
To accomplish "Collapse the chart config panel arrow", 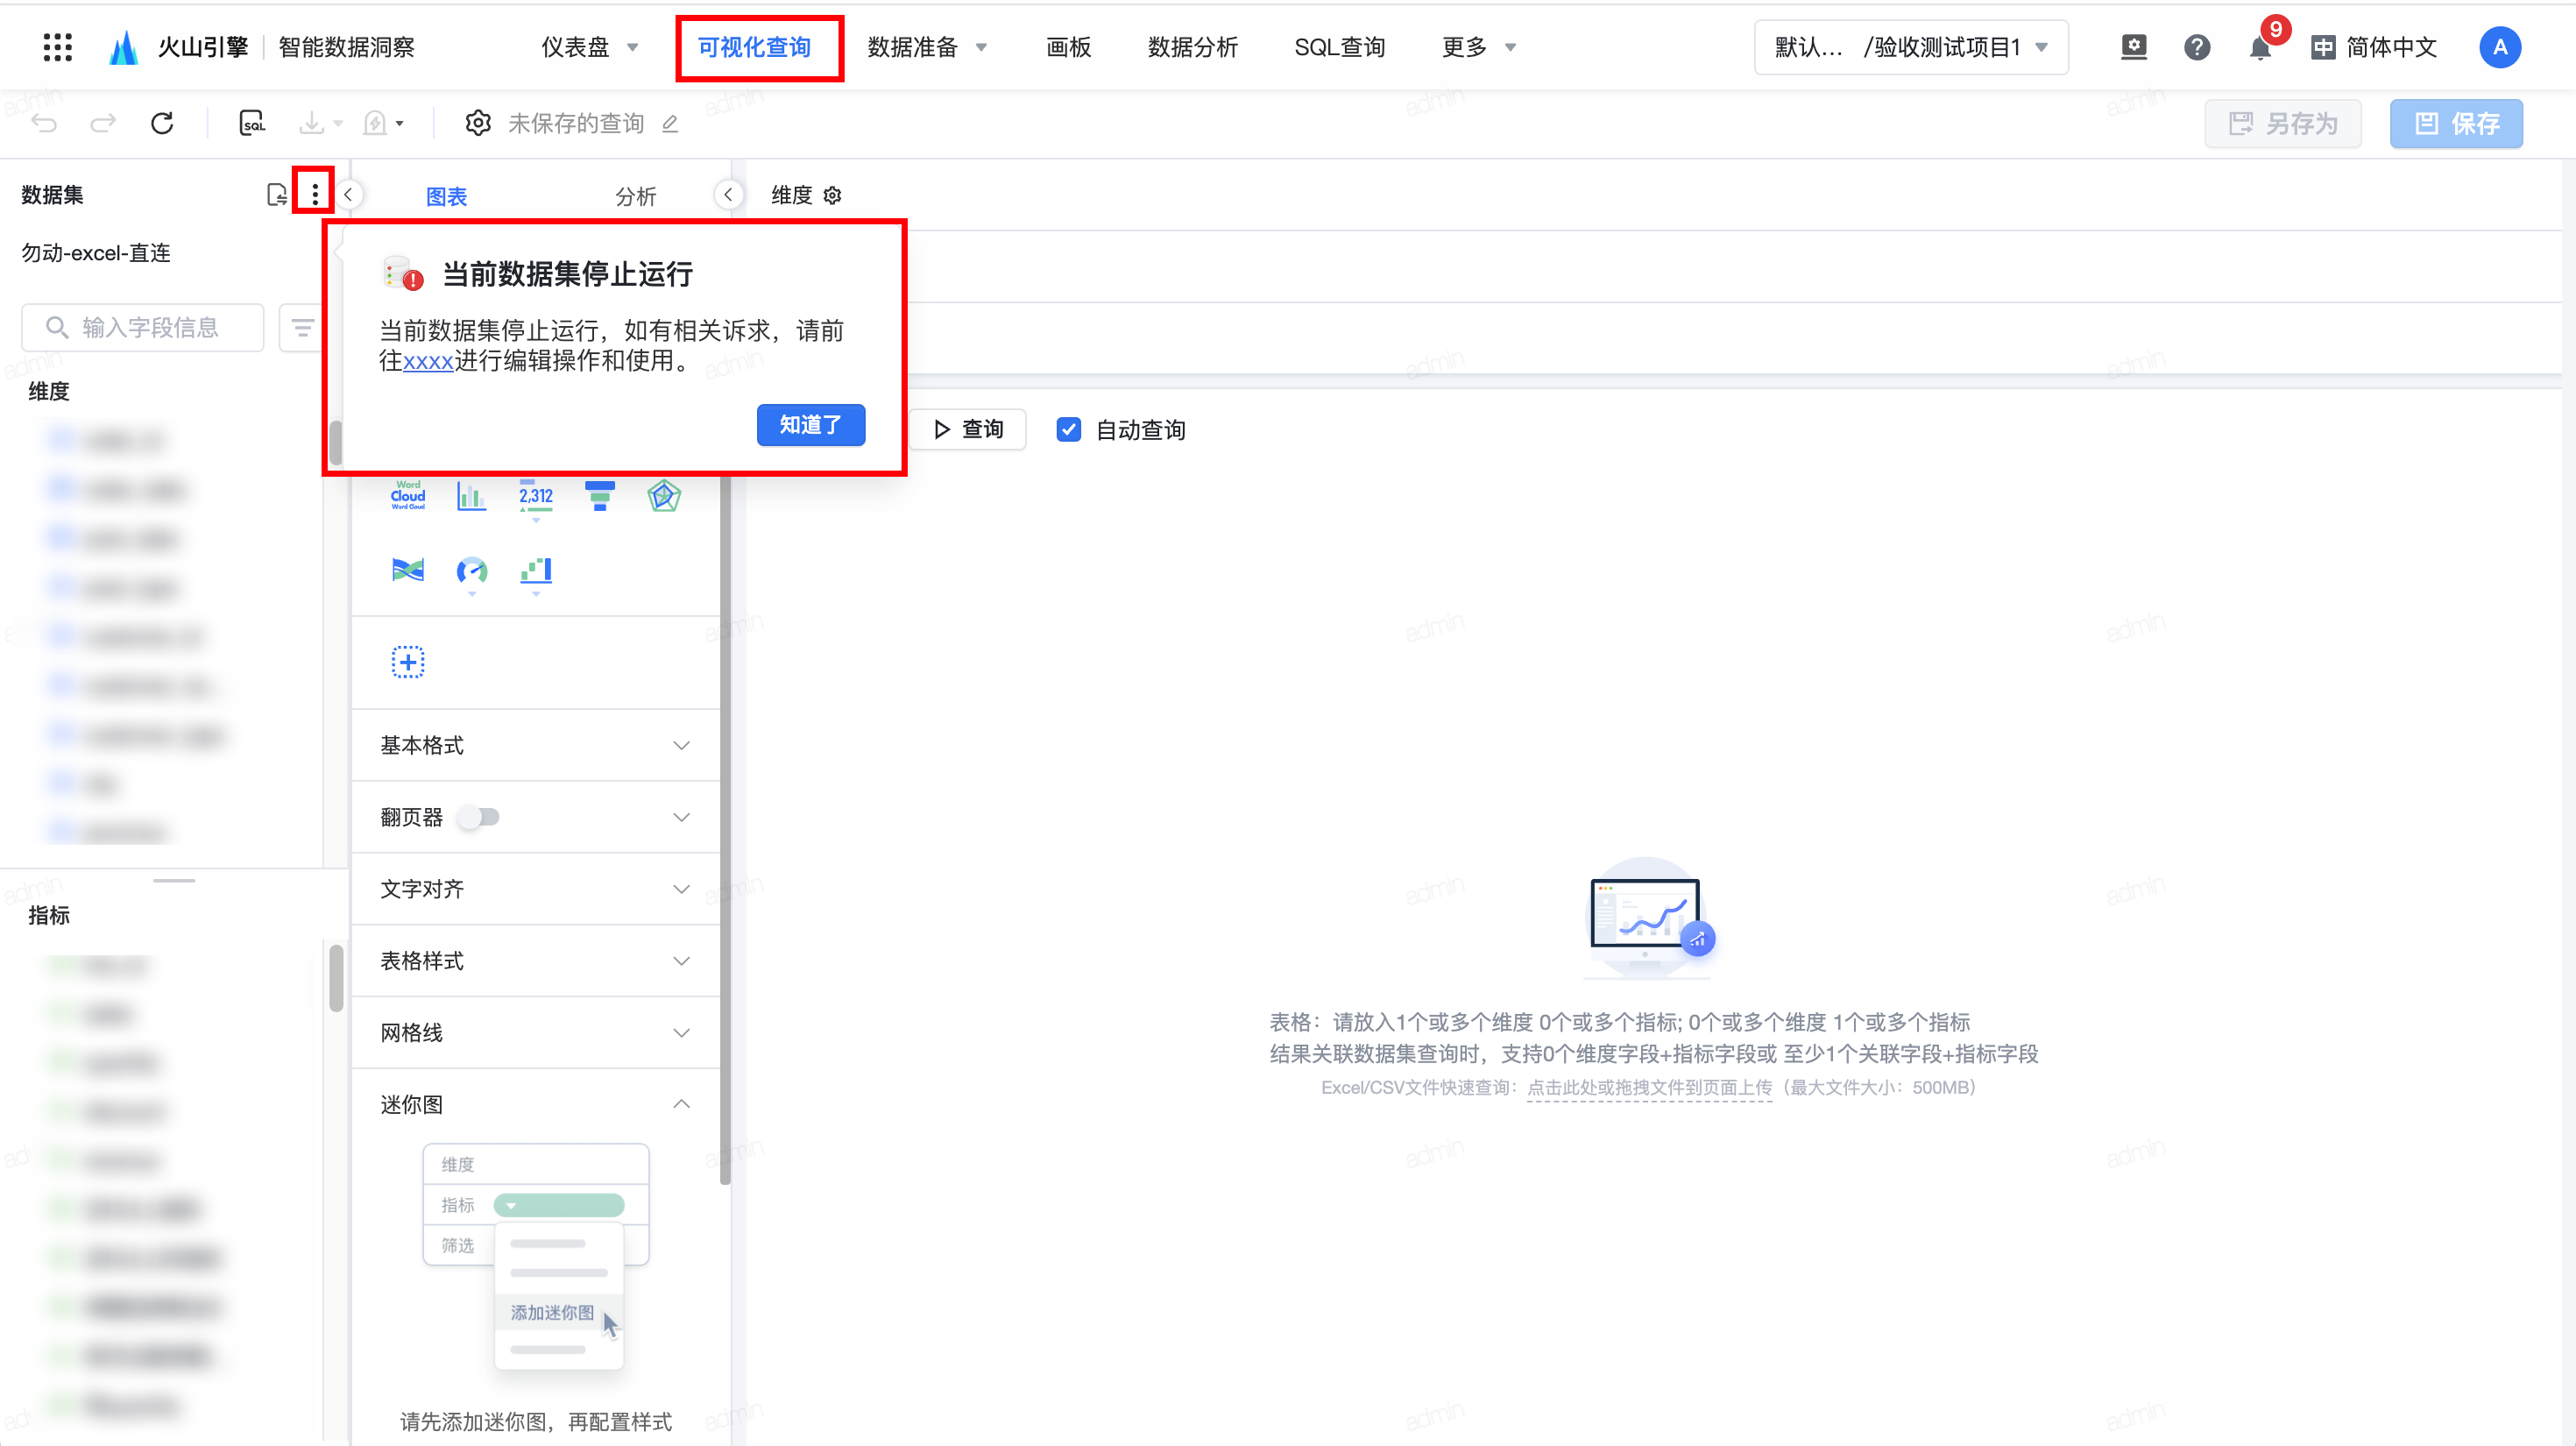I will (x=728, y=194).
